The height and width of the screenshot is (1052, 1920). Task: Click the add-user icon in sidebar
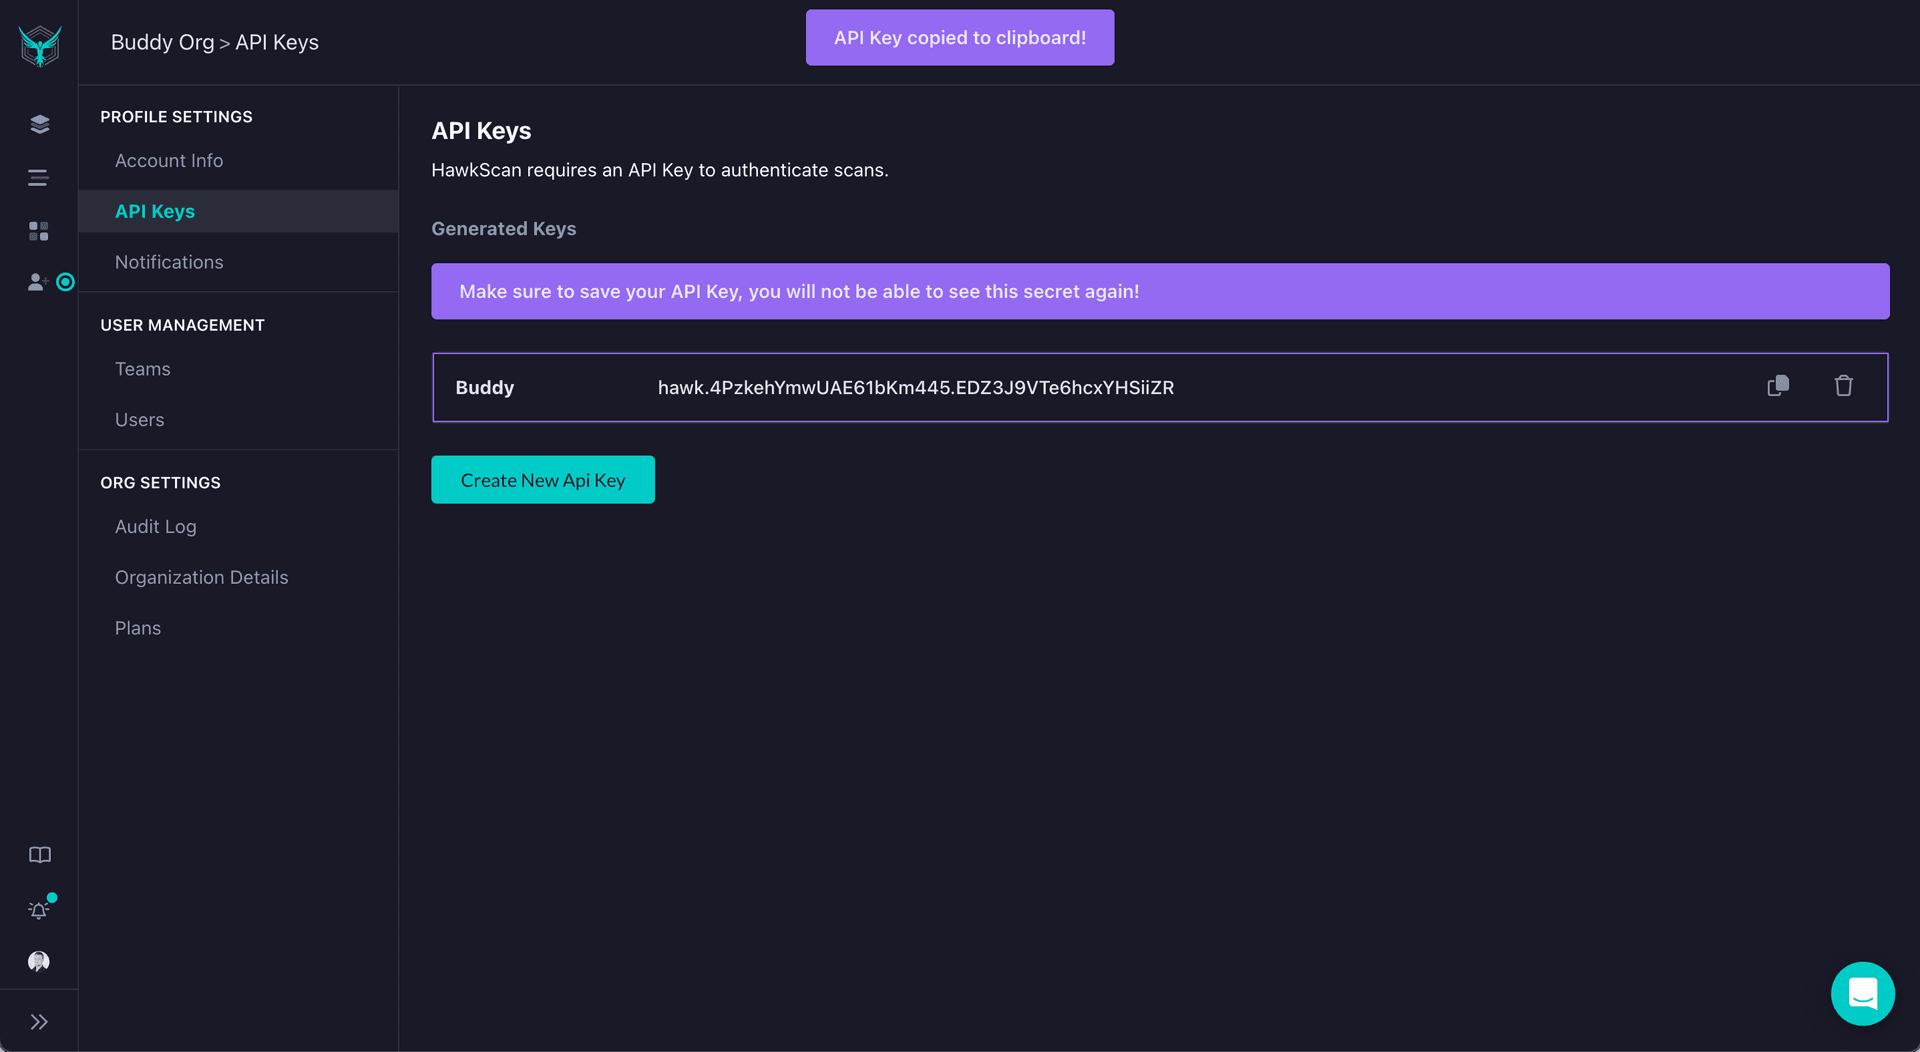pyautogui.click(x=37, y=282)
